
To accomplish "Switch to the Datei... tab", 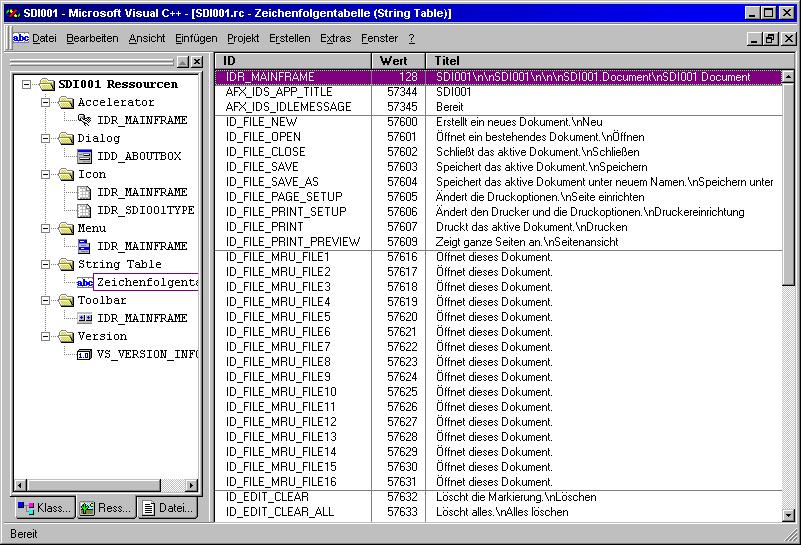I will [168, 508].
